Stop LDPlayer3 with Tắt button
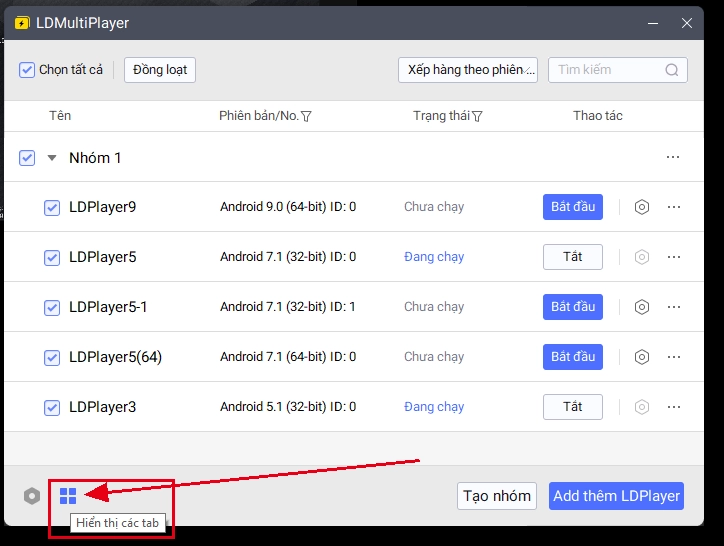 (573, 407)
